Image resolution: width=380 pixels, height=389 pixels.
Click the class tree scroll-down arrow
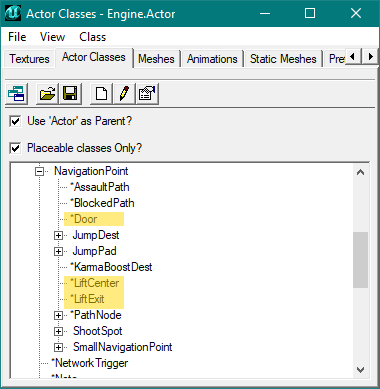pos(360,370)
